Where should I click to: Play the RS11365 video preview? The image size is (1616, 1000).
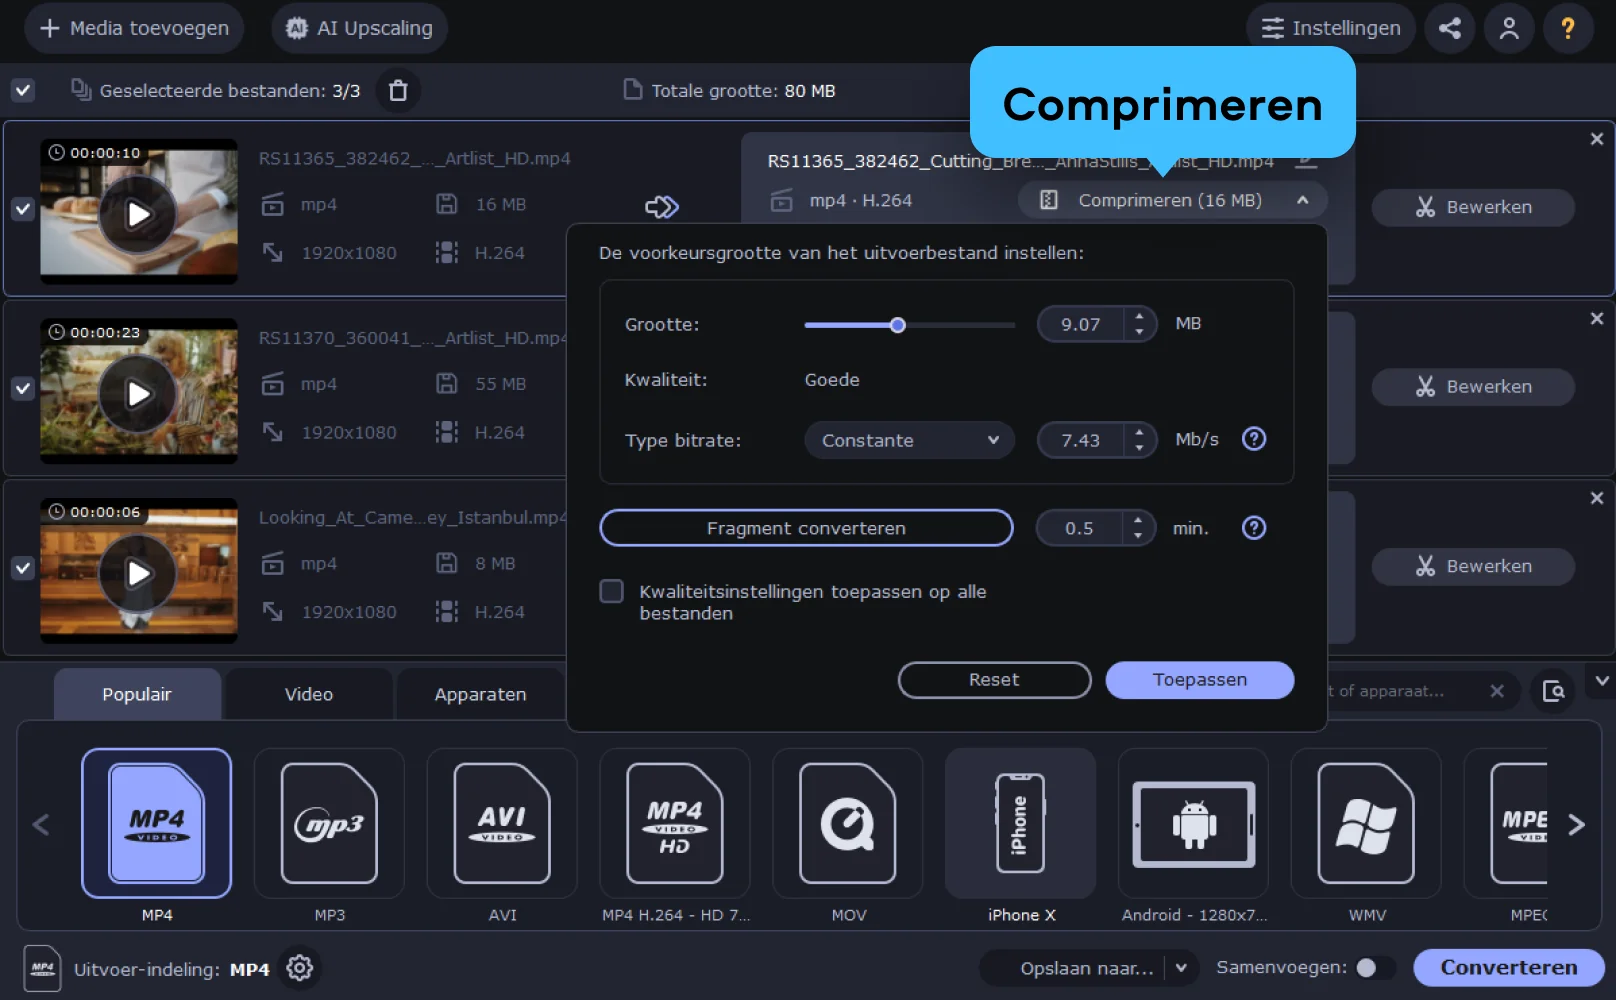138,214
